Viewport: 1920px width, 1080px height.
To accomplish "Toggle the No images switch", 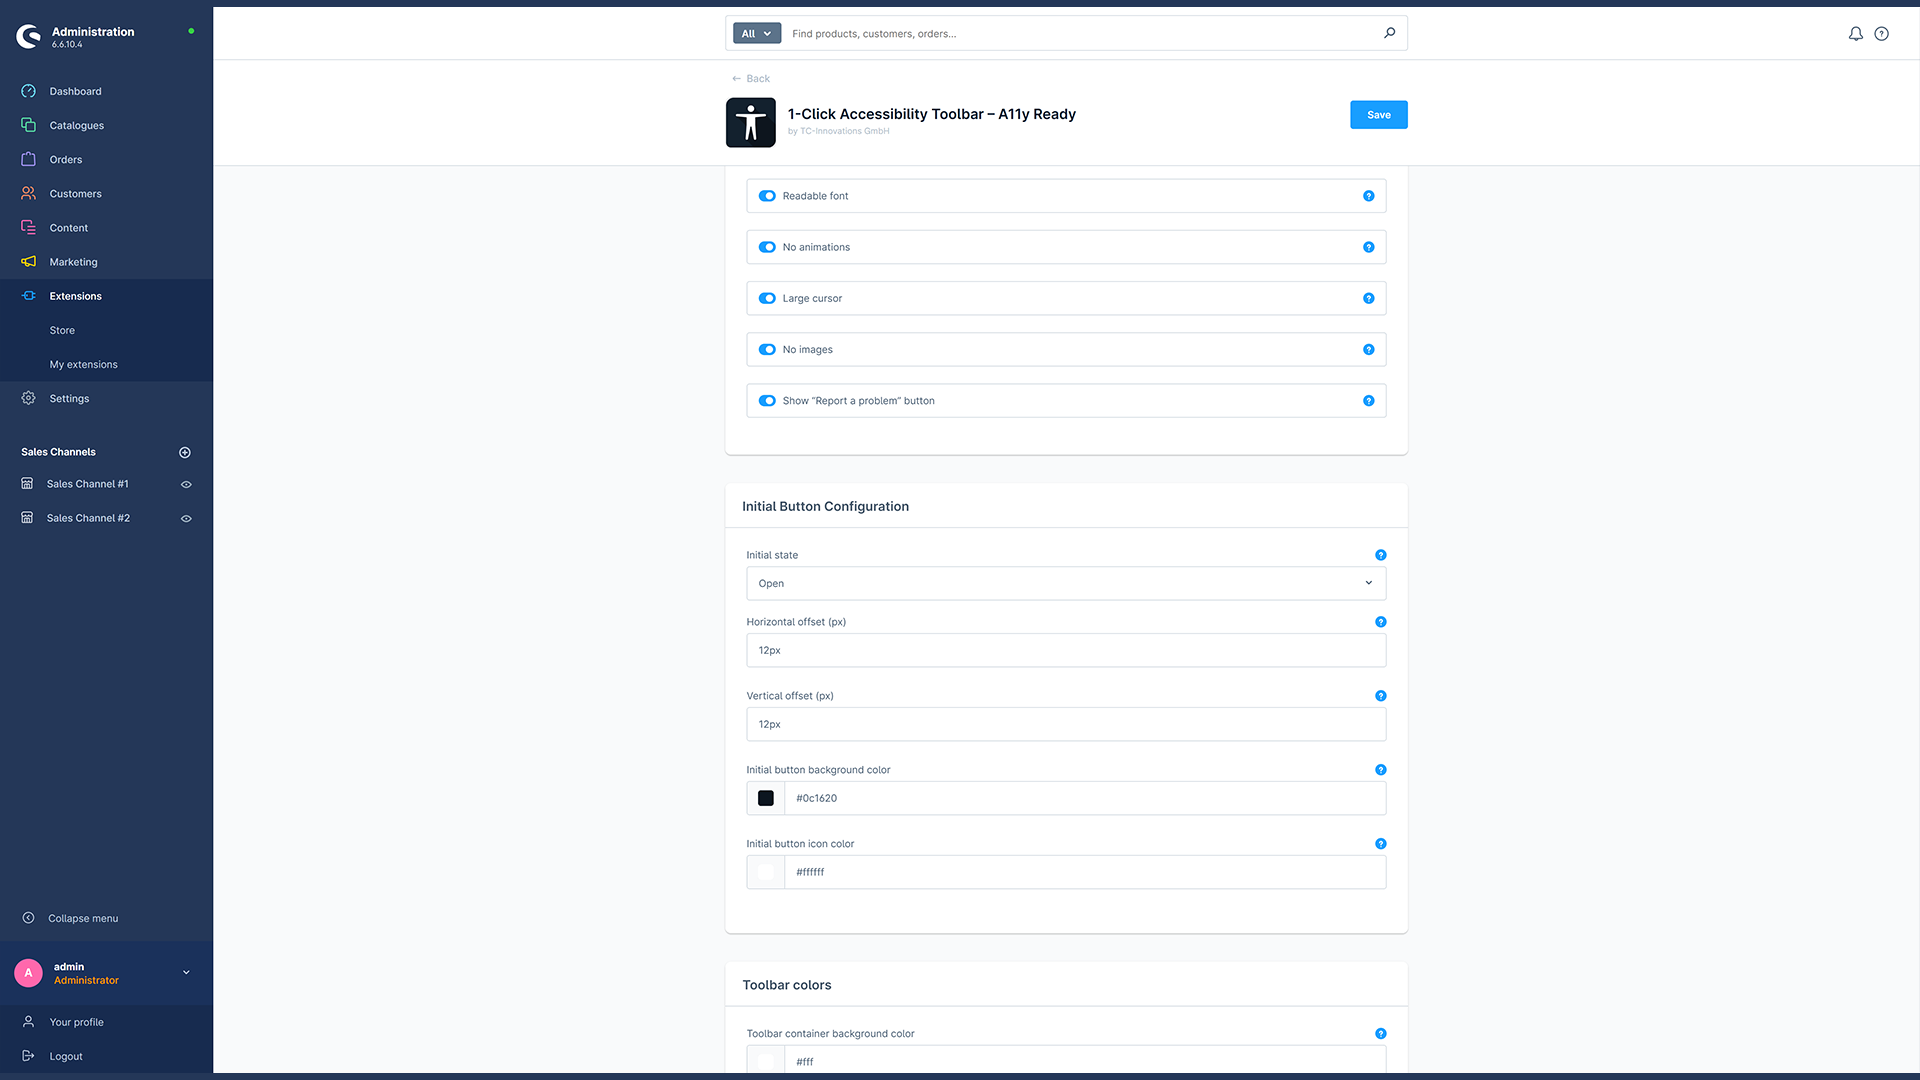I will coord(767,349).
